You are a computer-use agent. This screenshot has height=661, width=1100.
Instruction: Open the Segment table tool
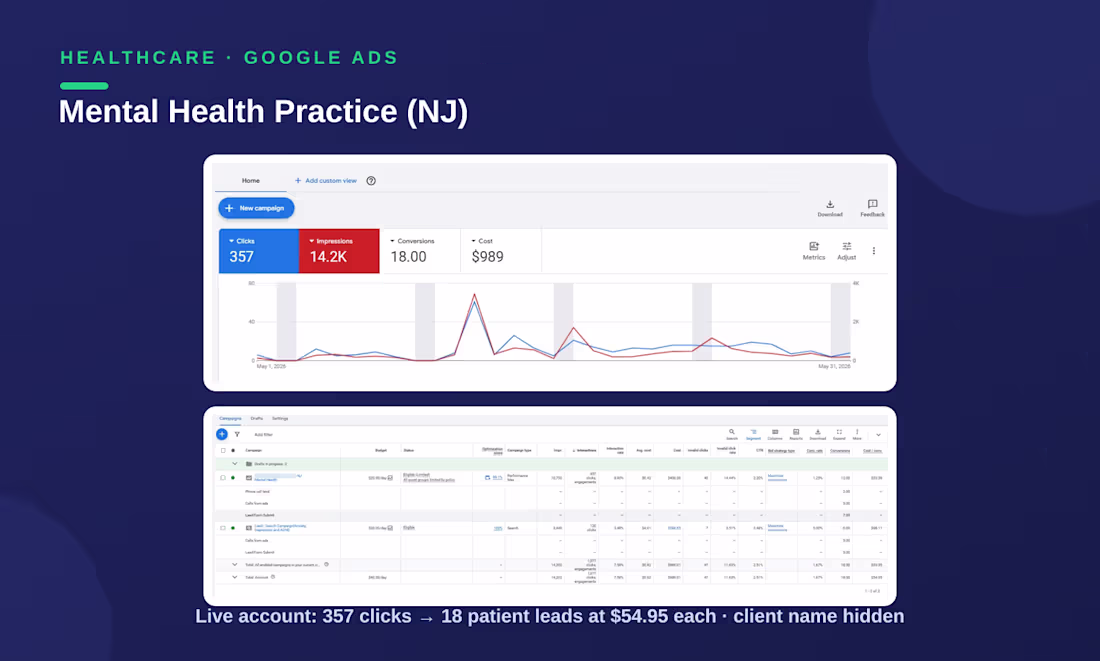click(753, 432)
